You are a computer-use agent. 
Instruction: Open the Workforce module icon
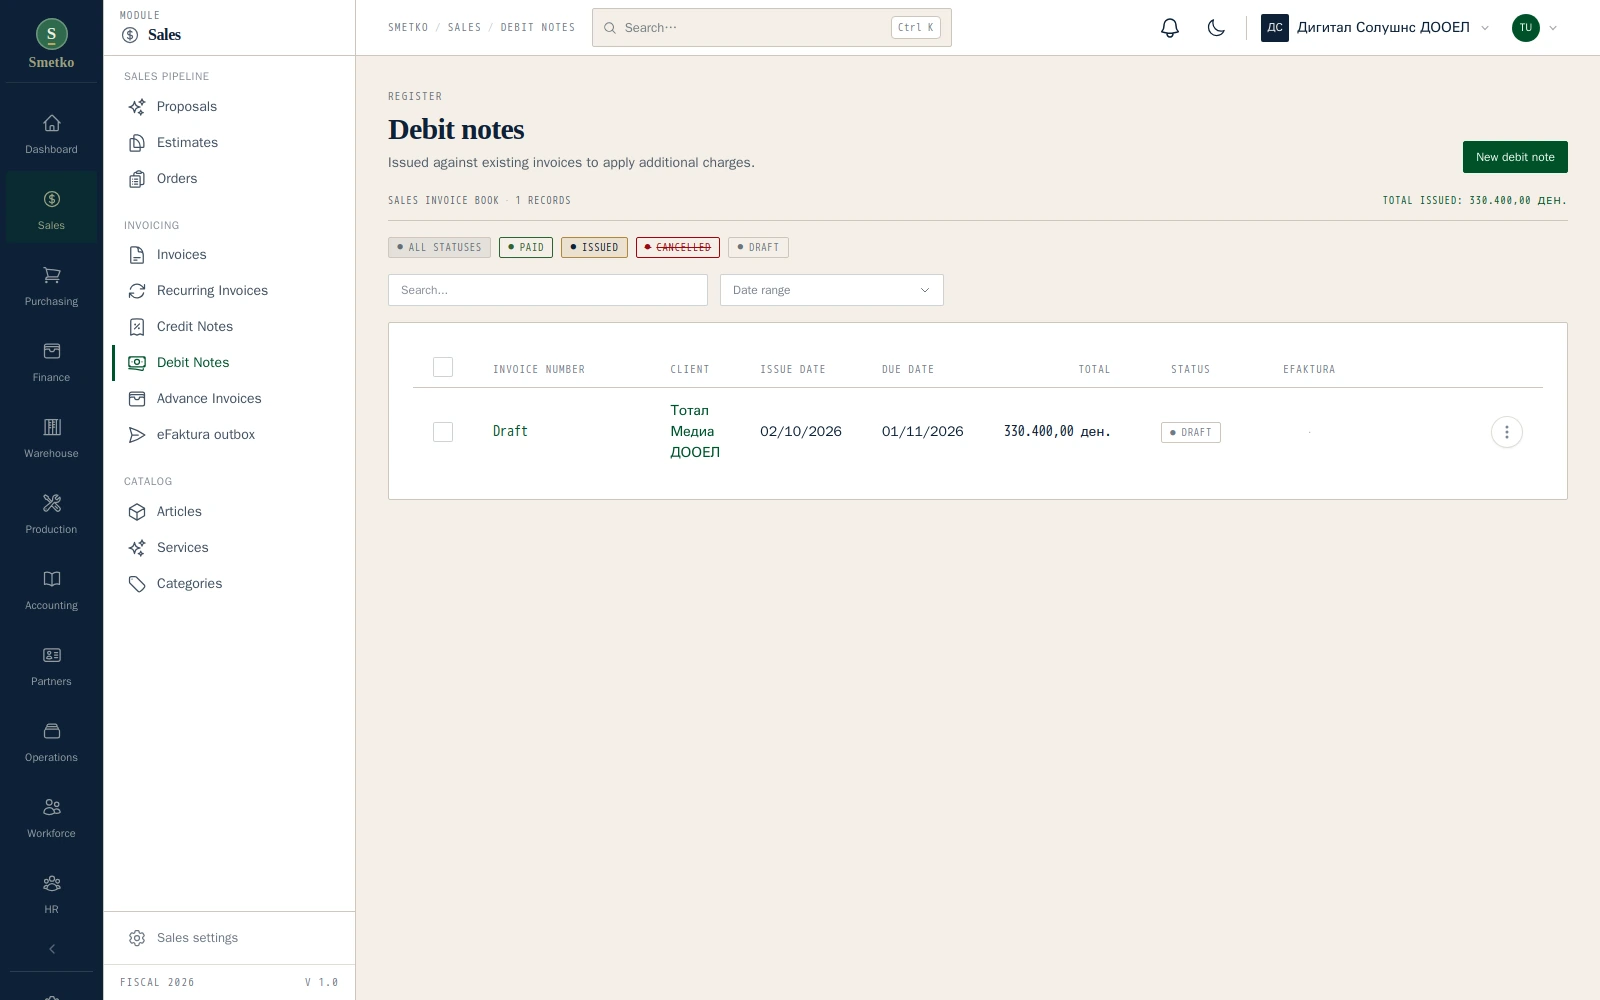51,807
